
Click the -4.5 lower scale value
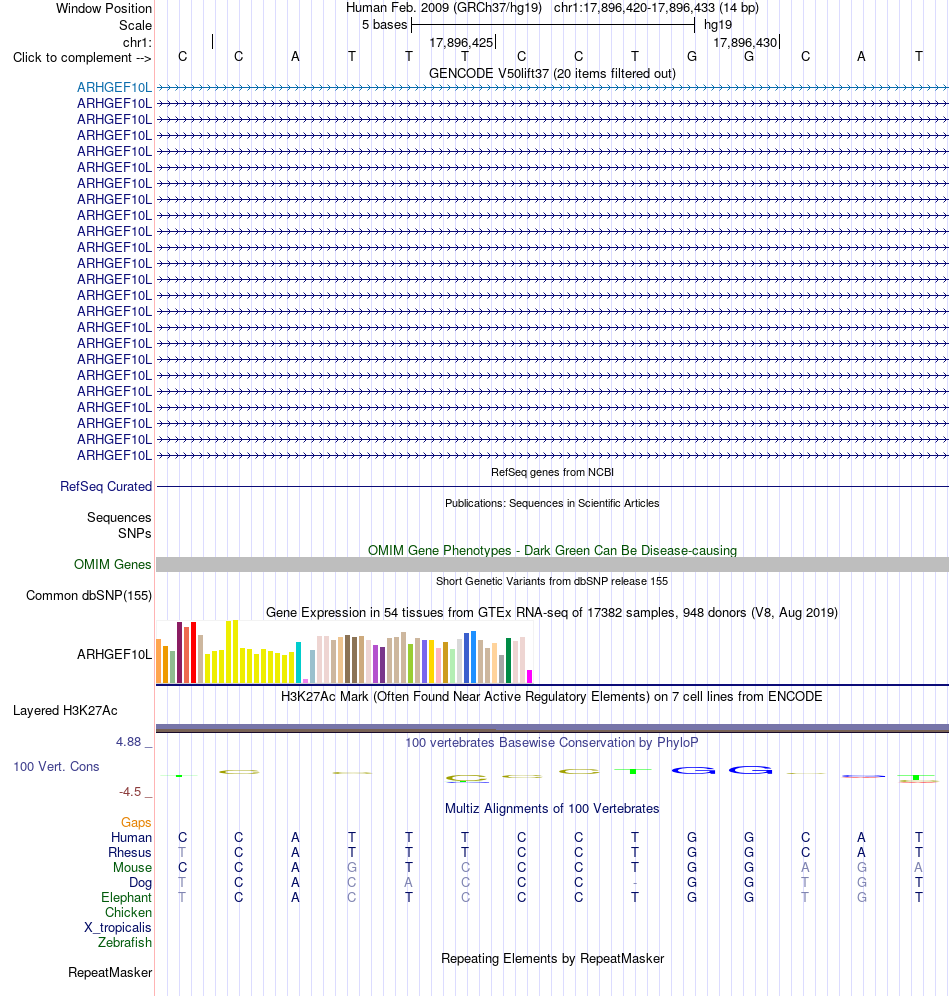coord(130,791)
